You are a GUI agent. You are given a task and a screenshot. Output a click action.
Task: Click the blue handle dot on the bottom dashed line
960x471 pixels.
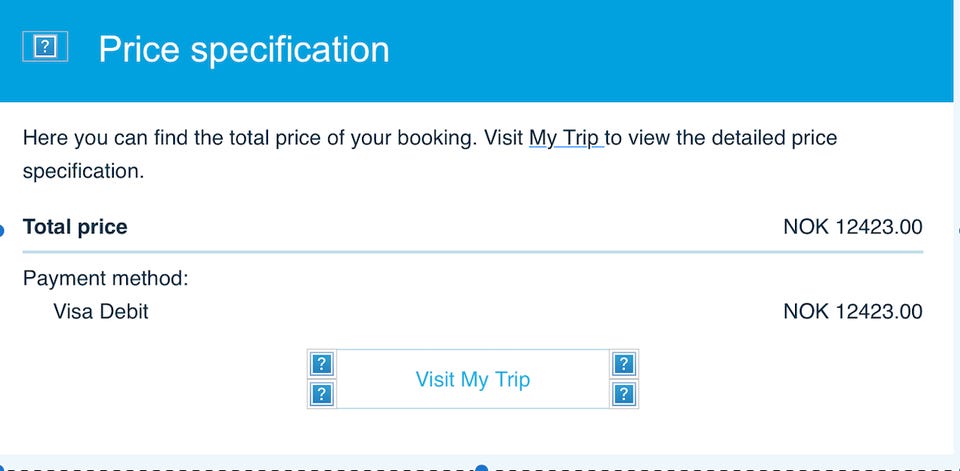(x=481, y=468)
